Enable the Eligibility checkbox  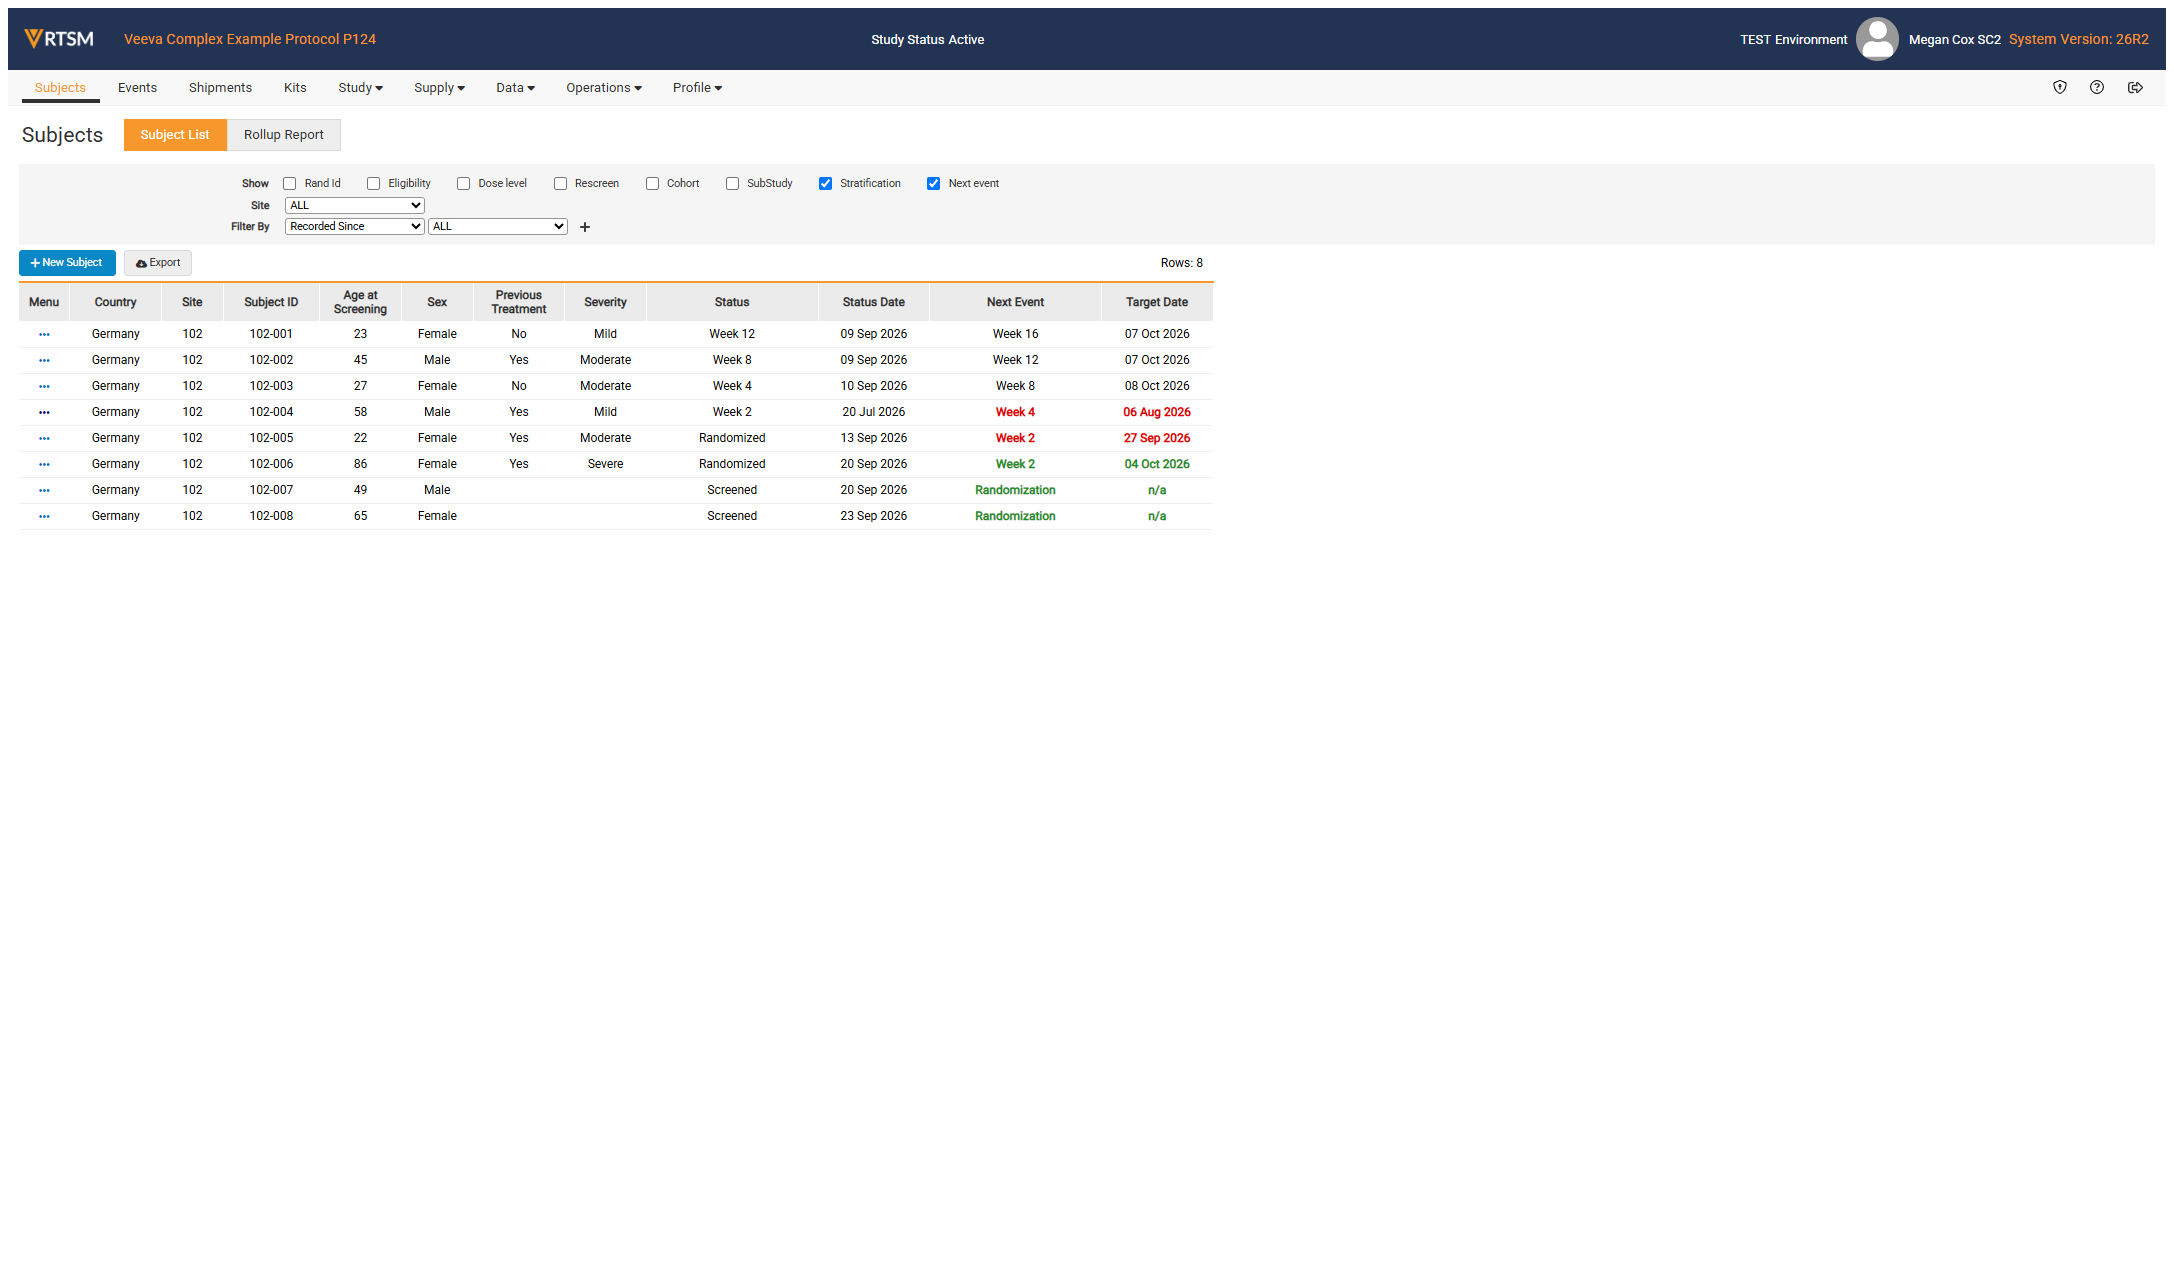click(374, 184)
